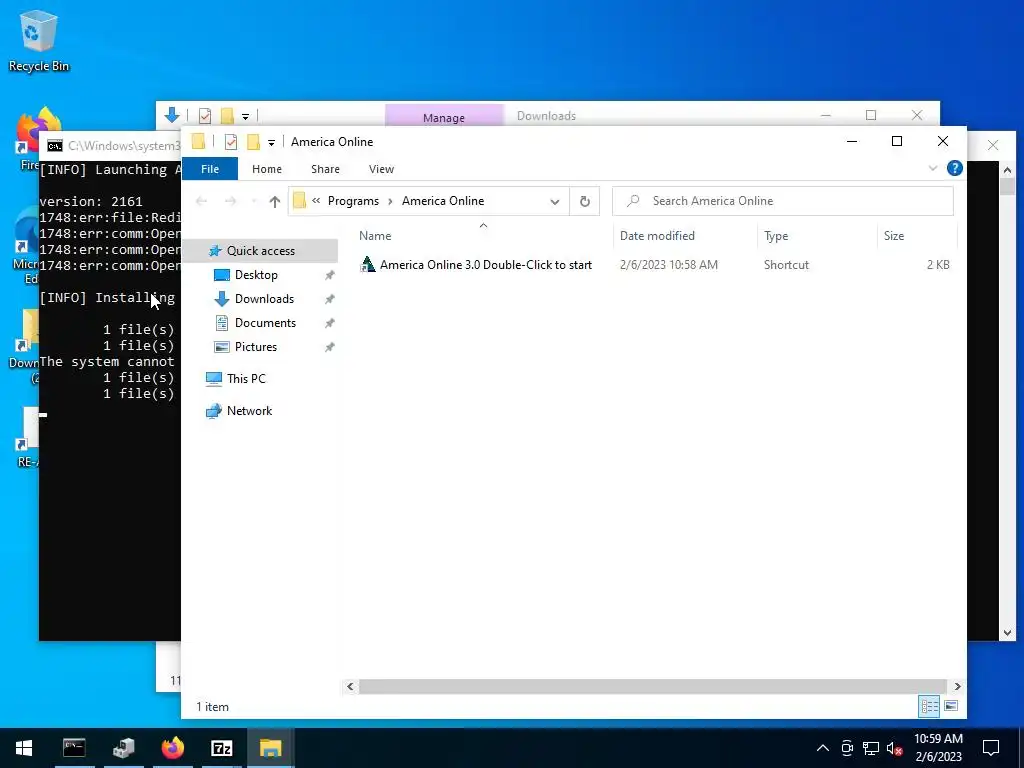Click New folder icon in title bar

[x=253, y=142]
